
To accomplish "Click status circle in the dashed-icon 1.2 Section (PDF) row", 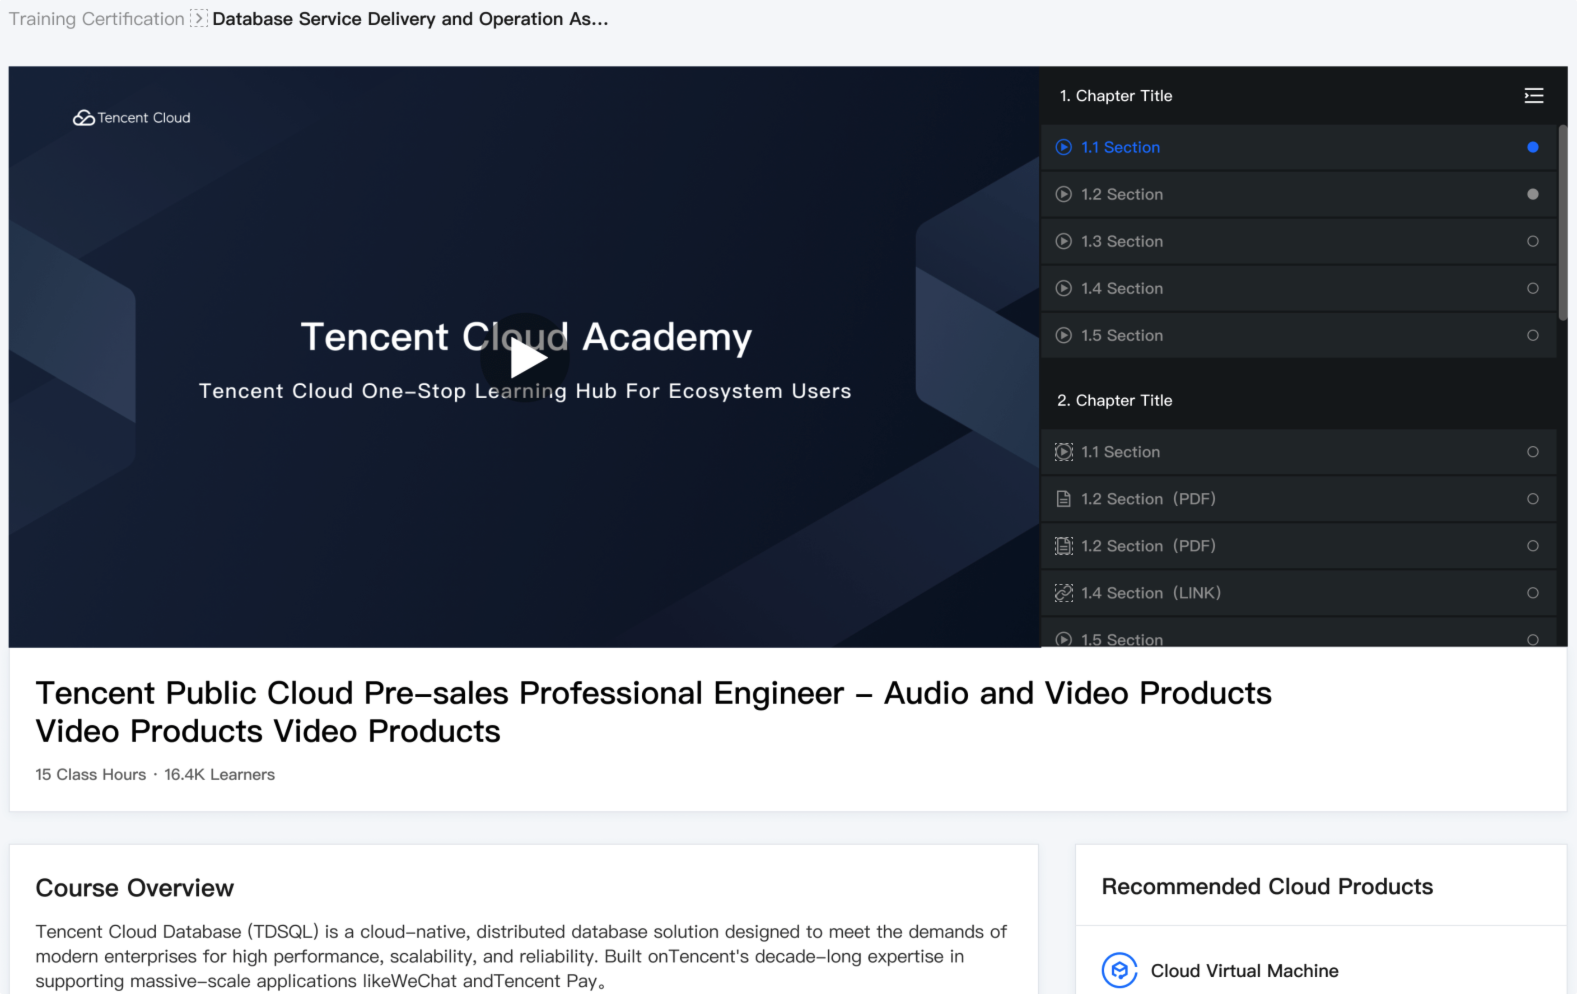I will [1533, 547].
